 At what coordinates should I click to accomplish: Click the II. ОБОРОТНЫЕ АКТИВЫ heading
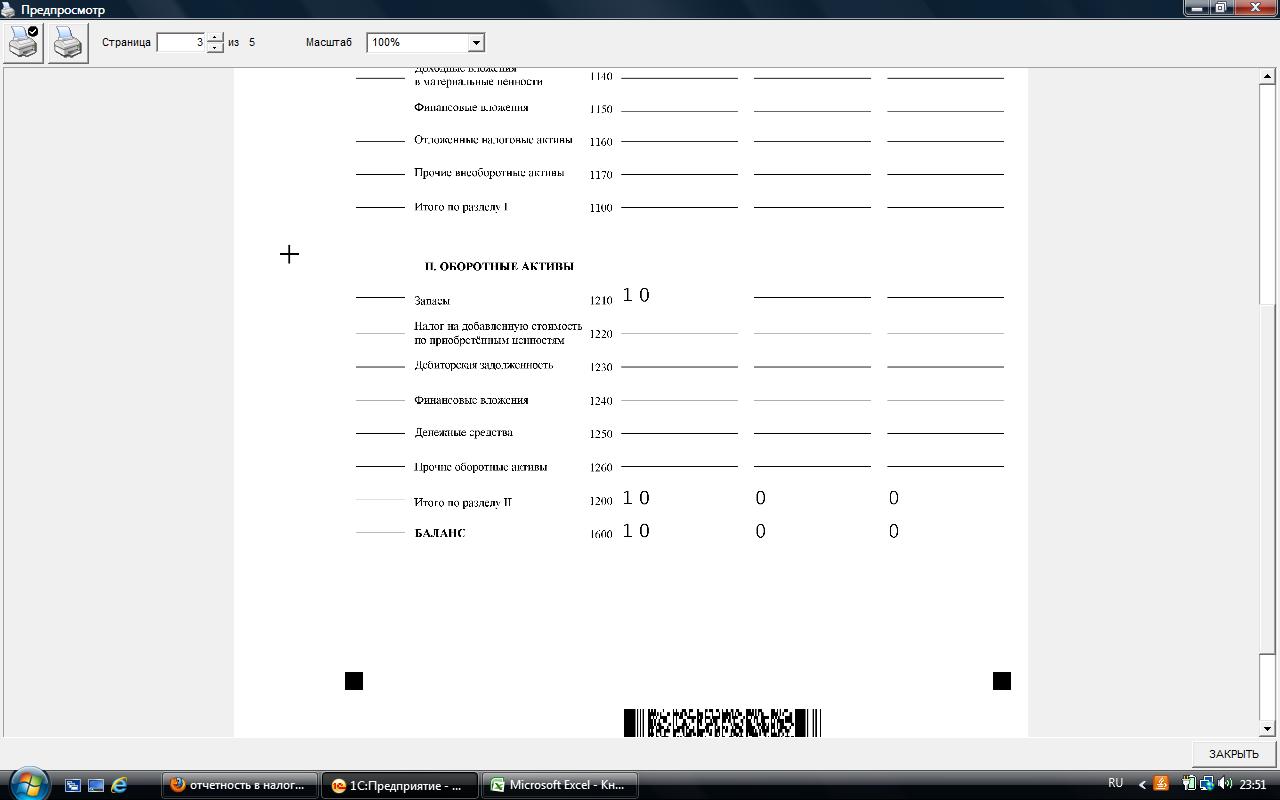pyautogui.click(x=499, y=266)
